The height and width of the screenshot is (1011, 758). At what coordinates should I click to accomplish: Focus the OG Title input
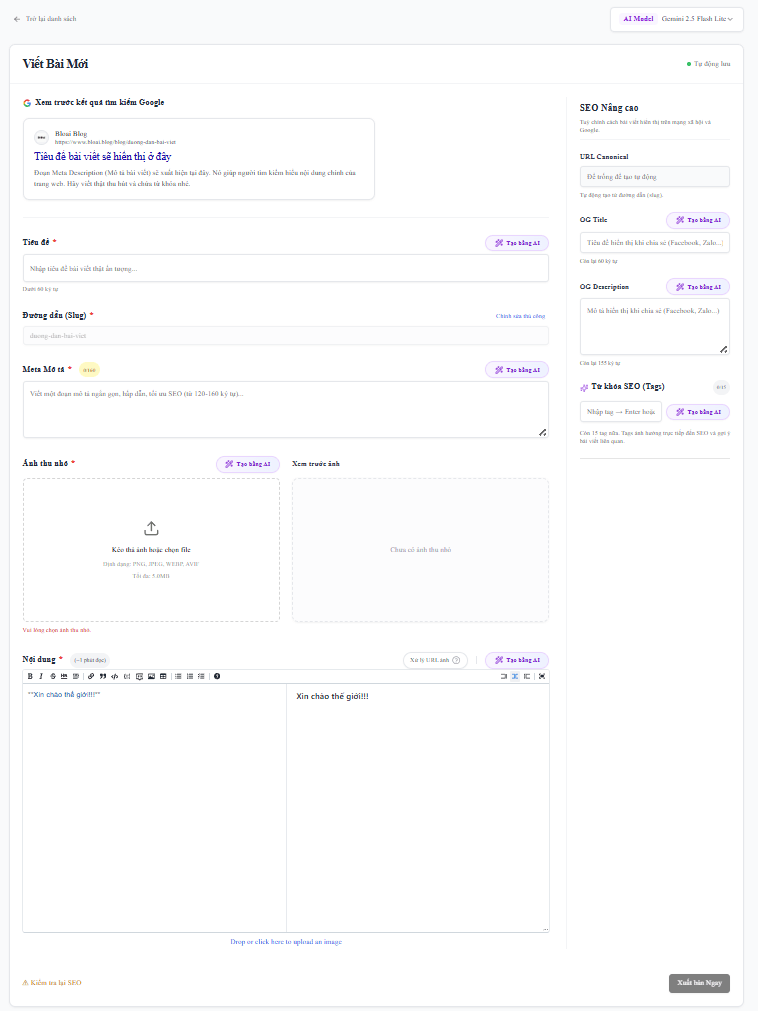pos(655,243)
